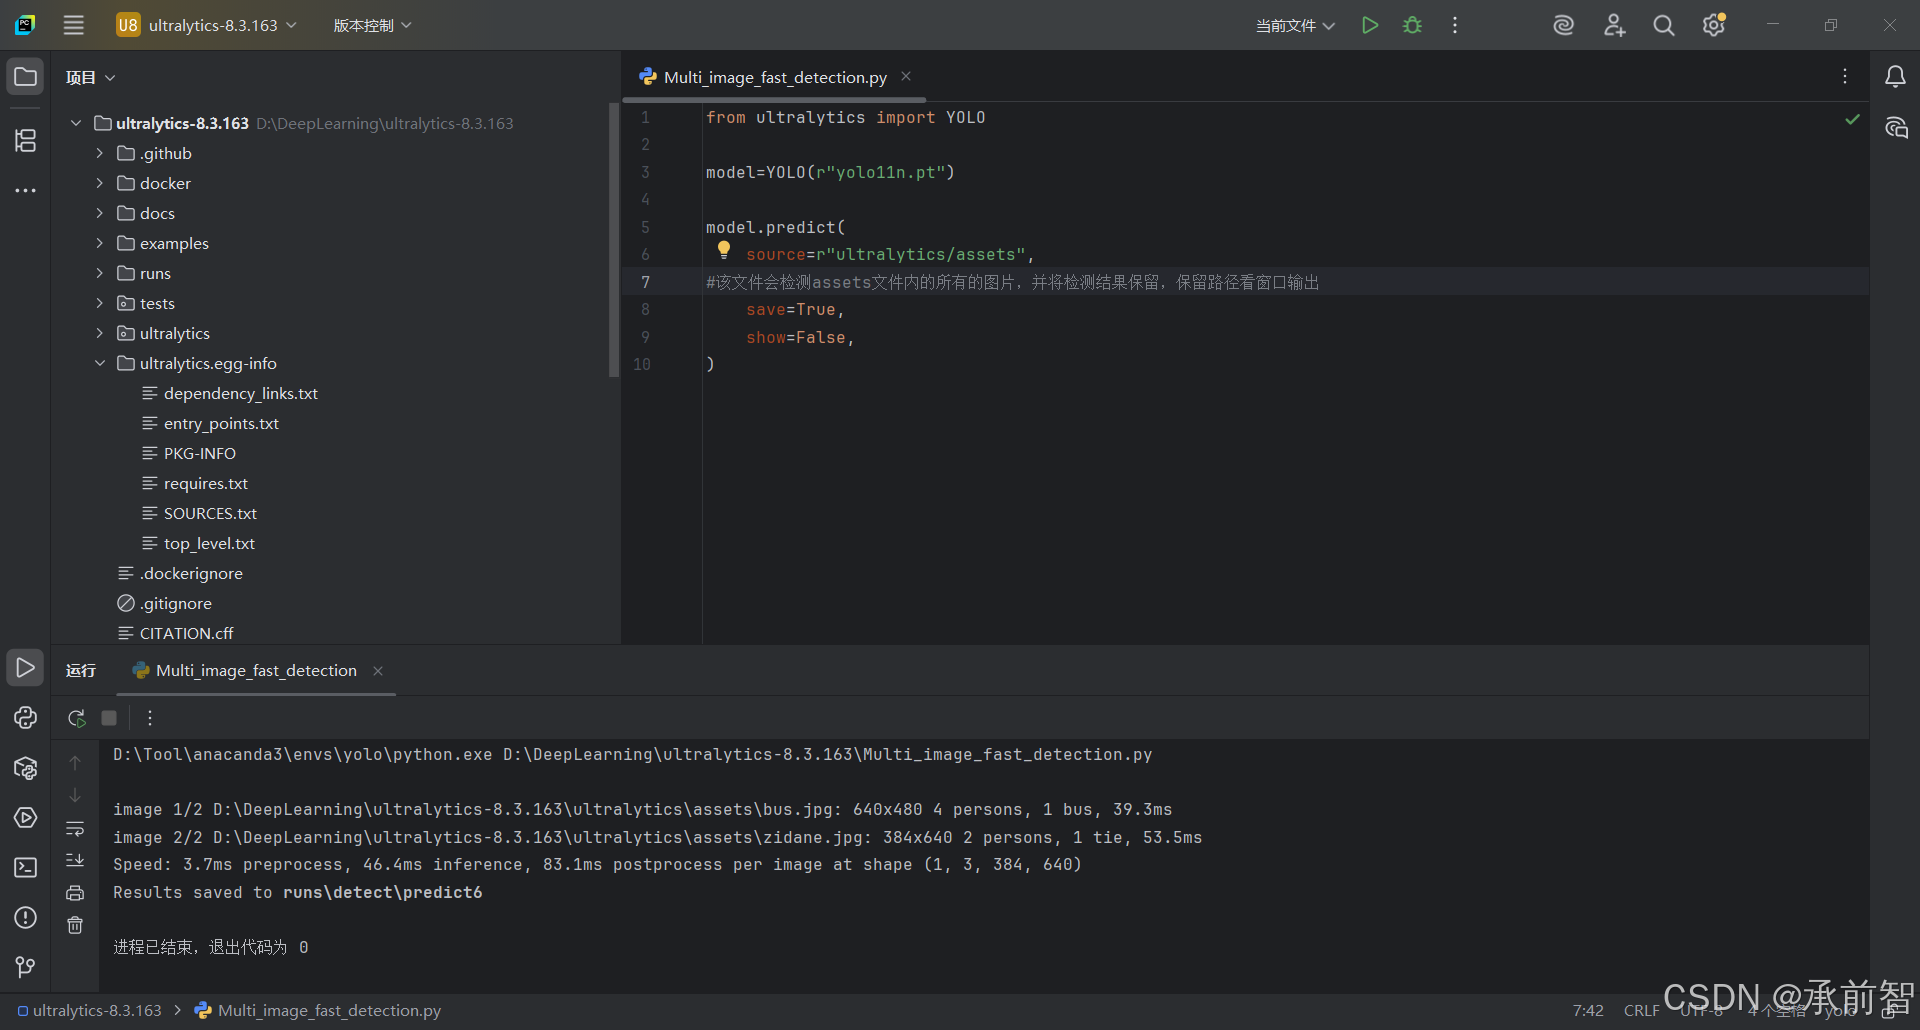Open run toolbar more options
This screenshot has width=1920, height=1030.
pyautogui.click(x=150, y=718)
